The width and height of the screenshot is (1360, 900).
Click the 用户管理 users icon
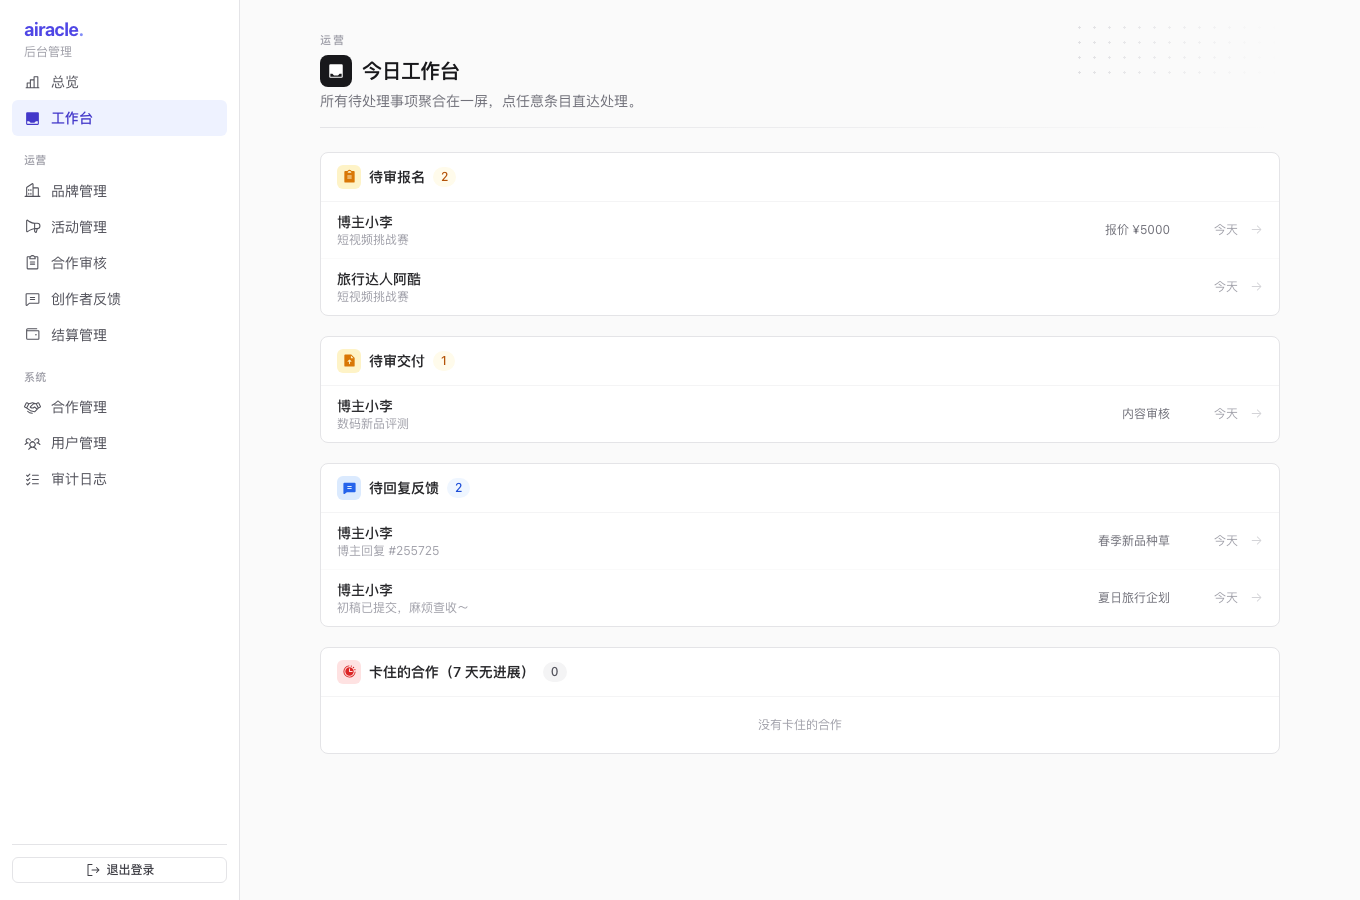click(x=32, y=443)
